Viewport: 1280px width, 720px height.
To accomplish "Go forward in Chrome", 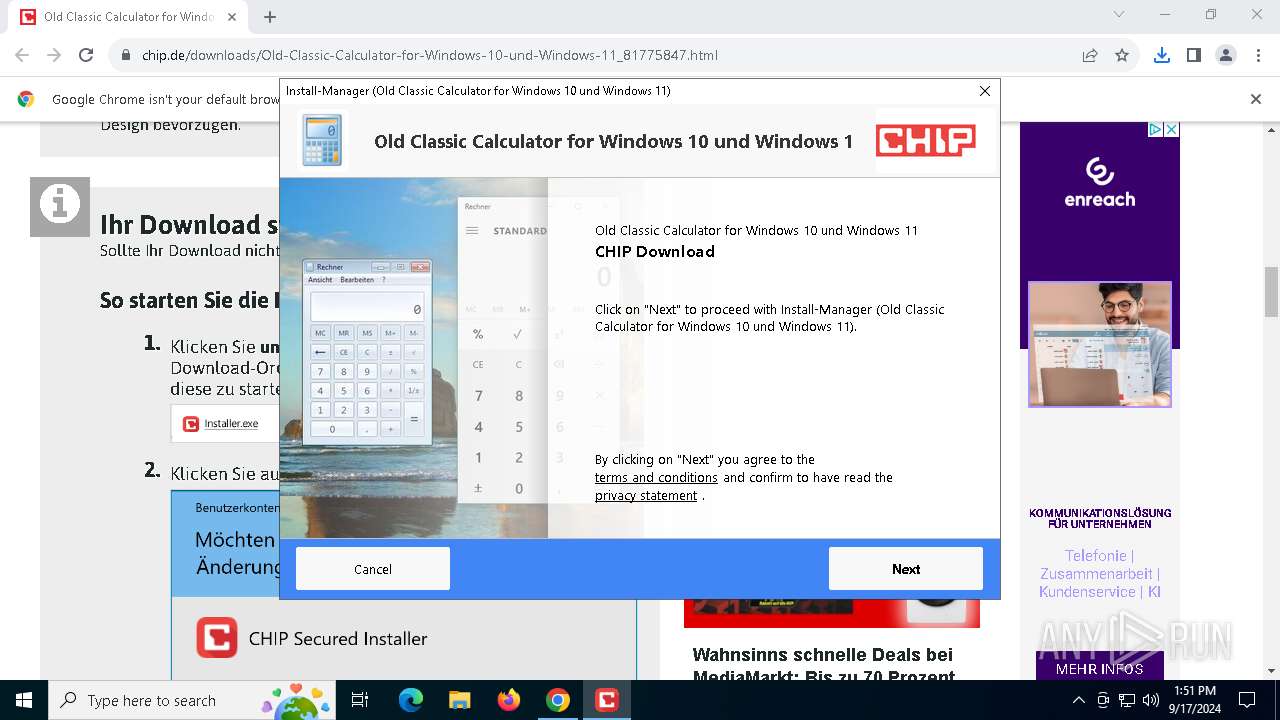I will pyautogui.click(x=54, y=55).
